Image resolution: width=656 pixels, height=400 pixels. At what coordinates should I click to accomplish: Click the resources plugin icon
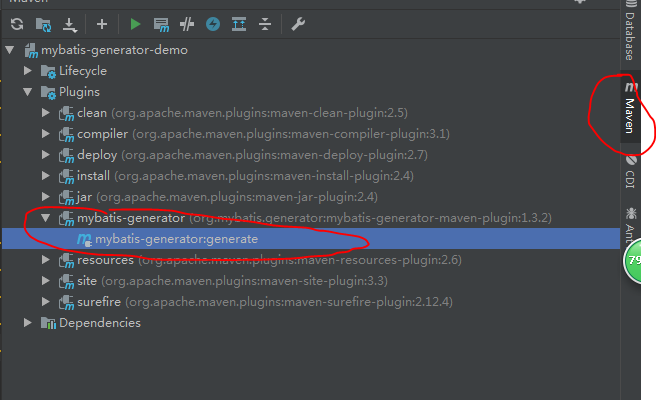pos(66,260)
